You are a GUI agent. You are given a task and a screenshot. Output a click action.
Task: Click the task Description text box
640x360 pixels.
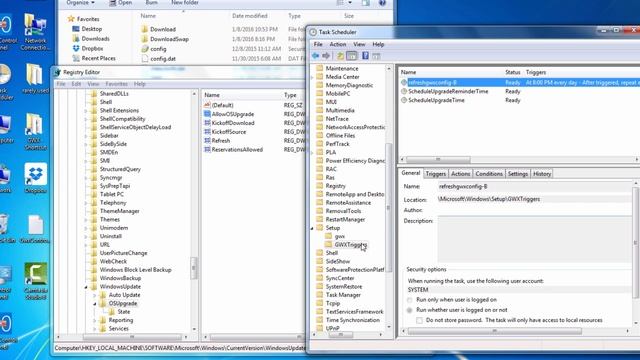pyautogui.click(x=534, y=239)
